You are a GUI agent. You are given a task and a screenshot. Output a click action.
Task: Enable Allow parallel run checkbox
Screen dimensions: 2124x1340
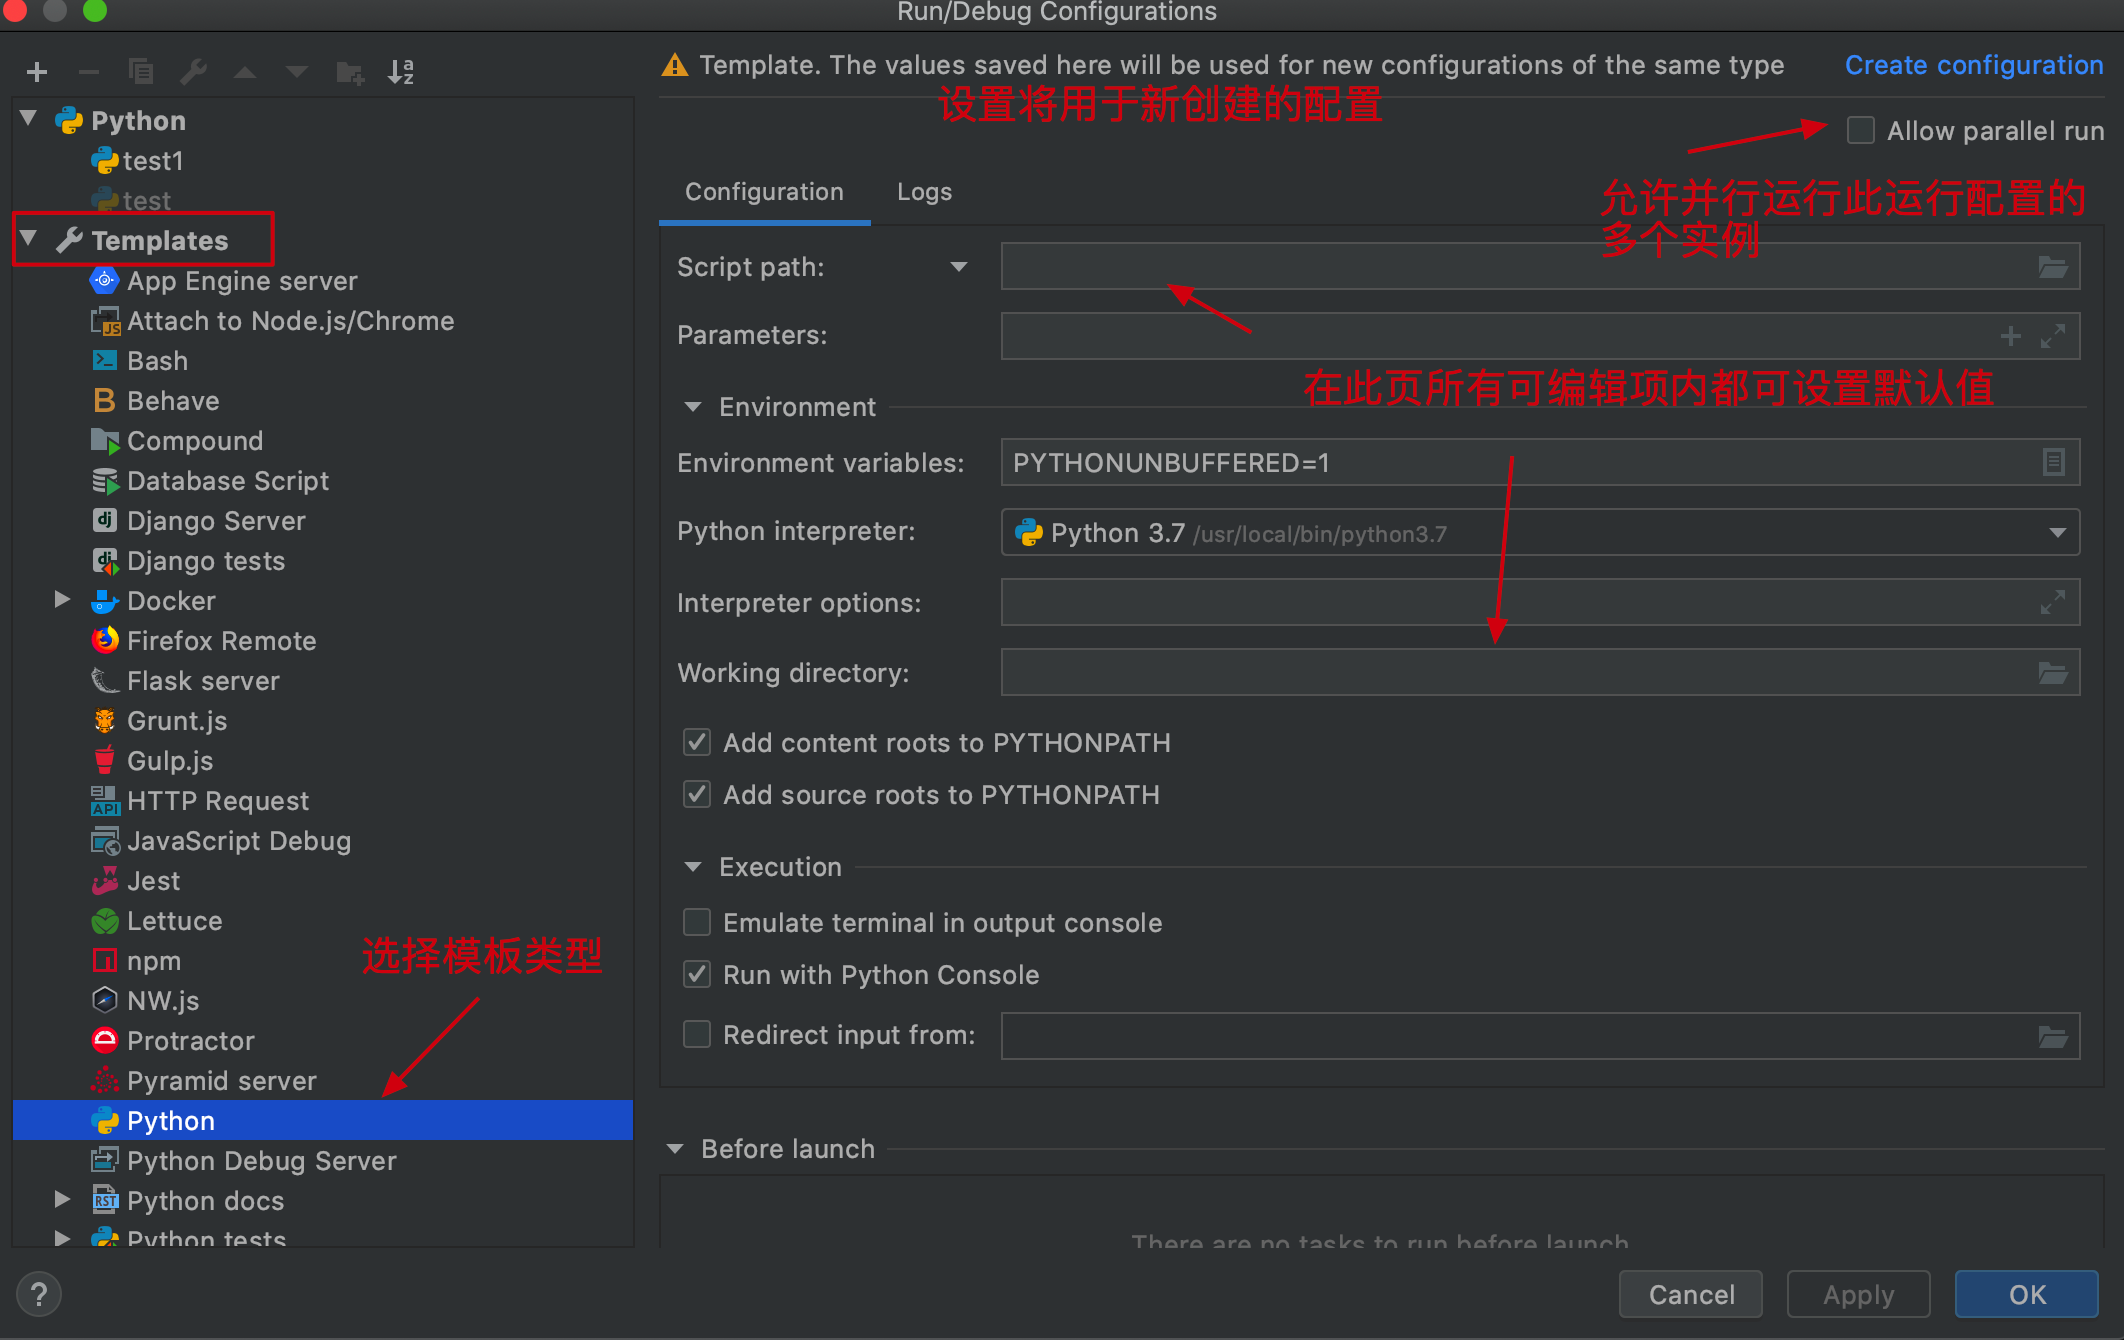(1861, 131)
